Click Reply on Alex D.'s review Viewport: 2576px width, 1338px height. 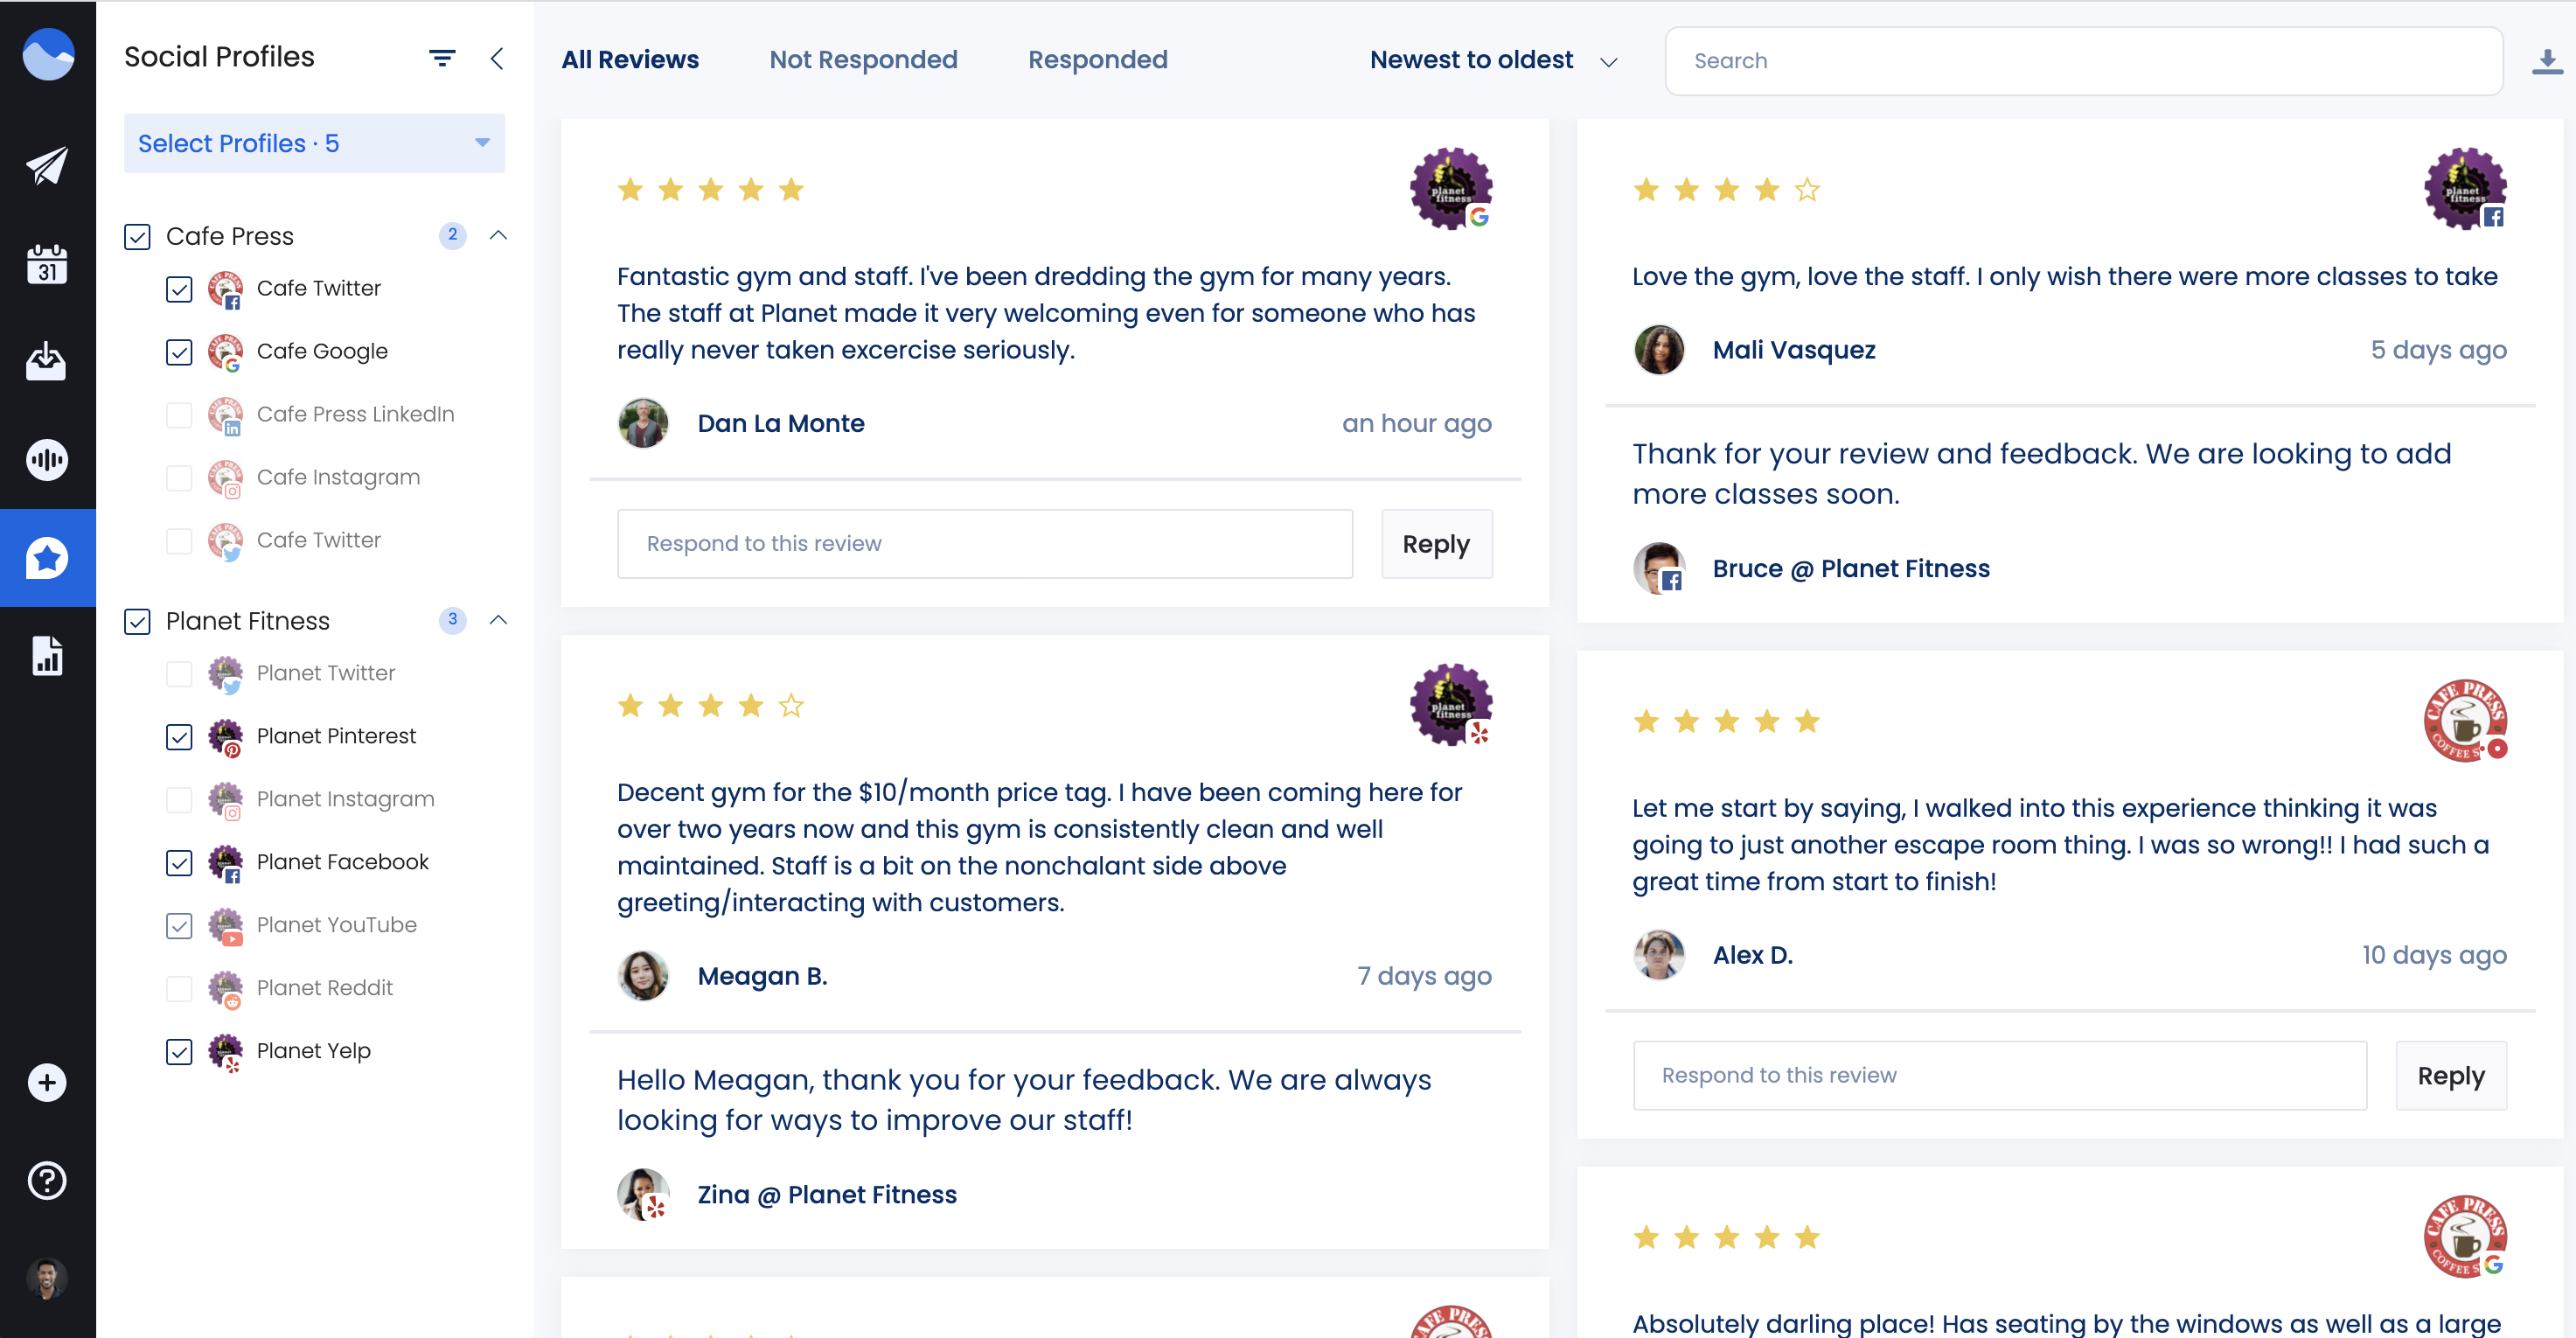pyautogui.click(x=2450, y=1075)
